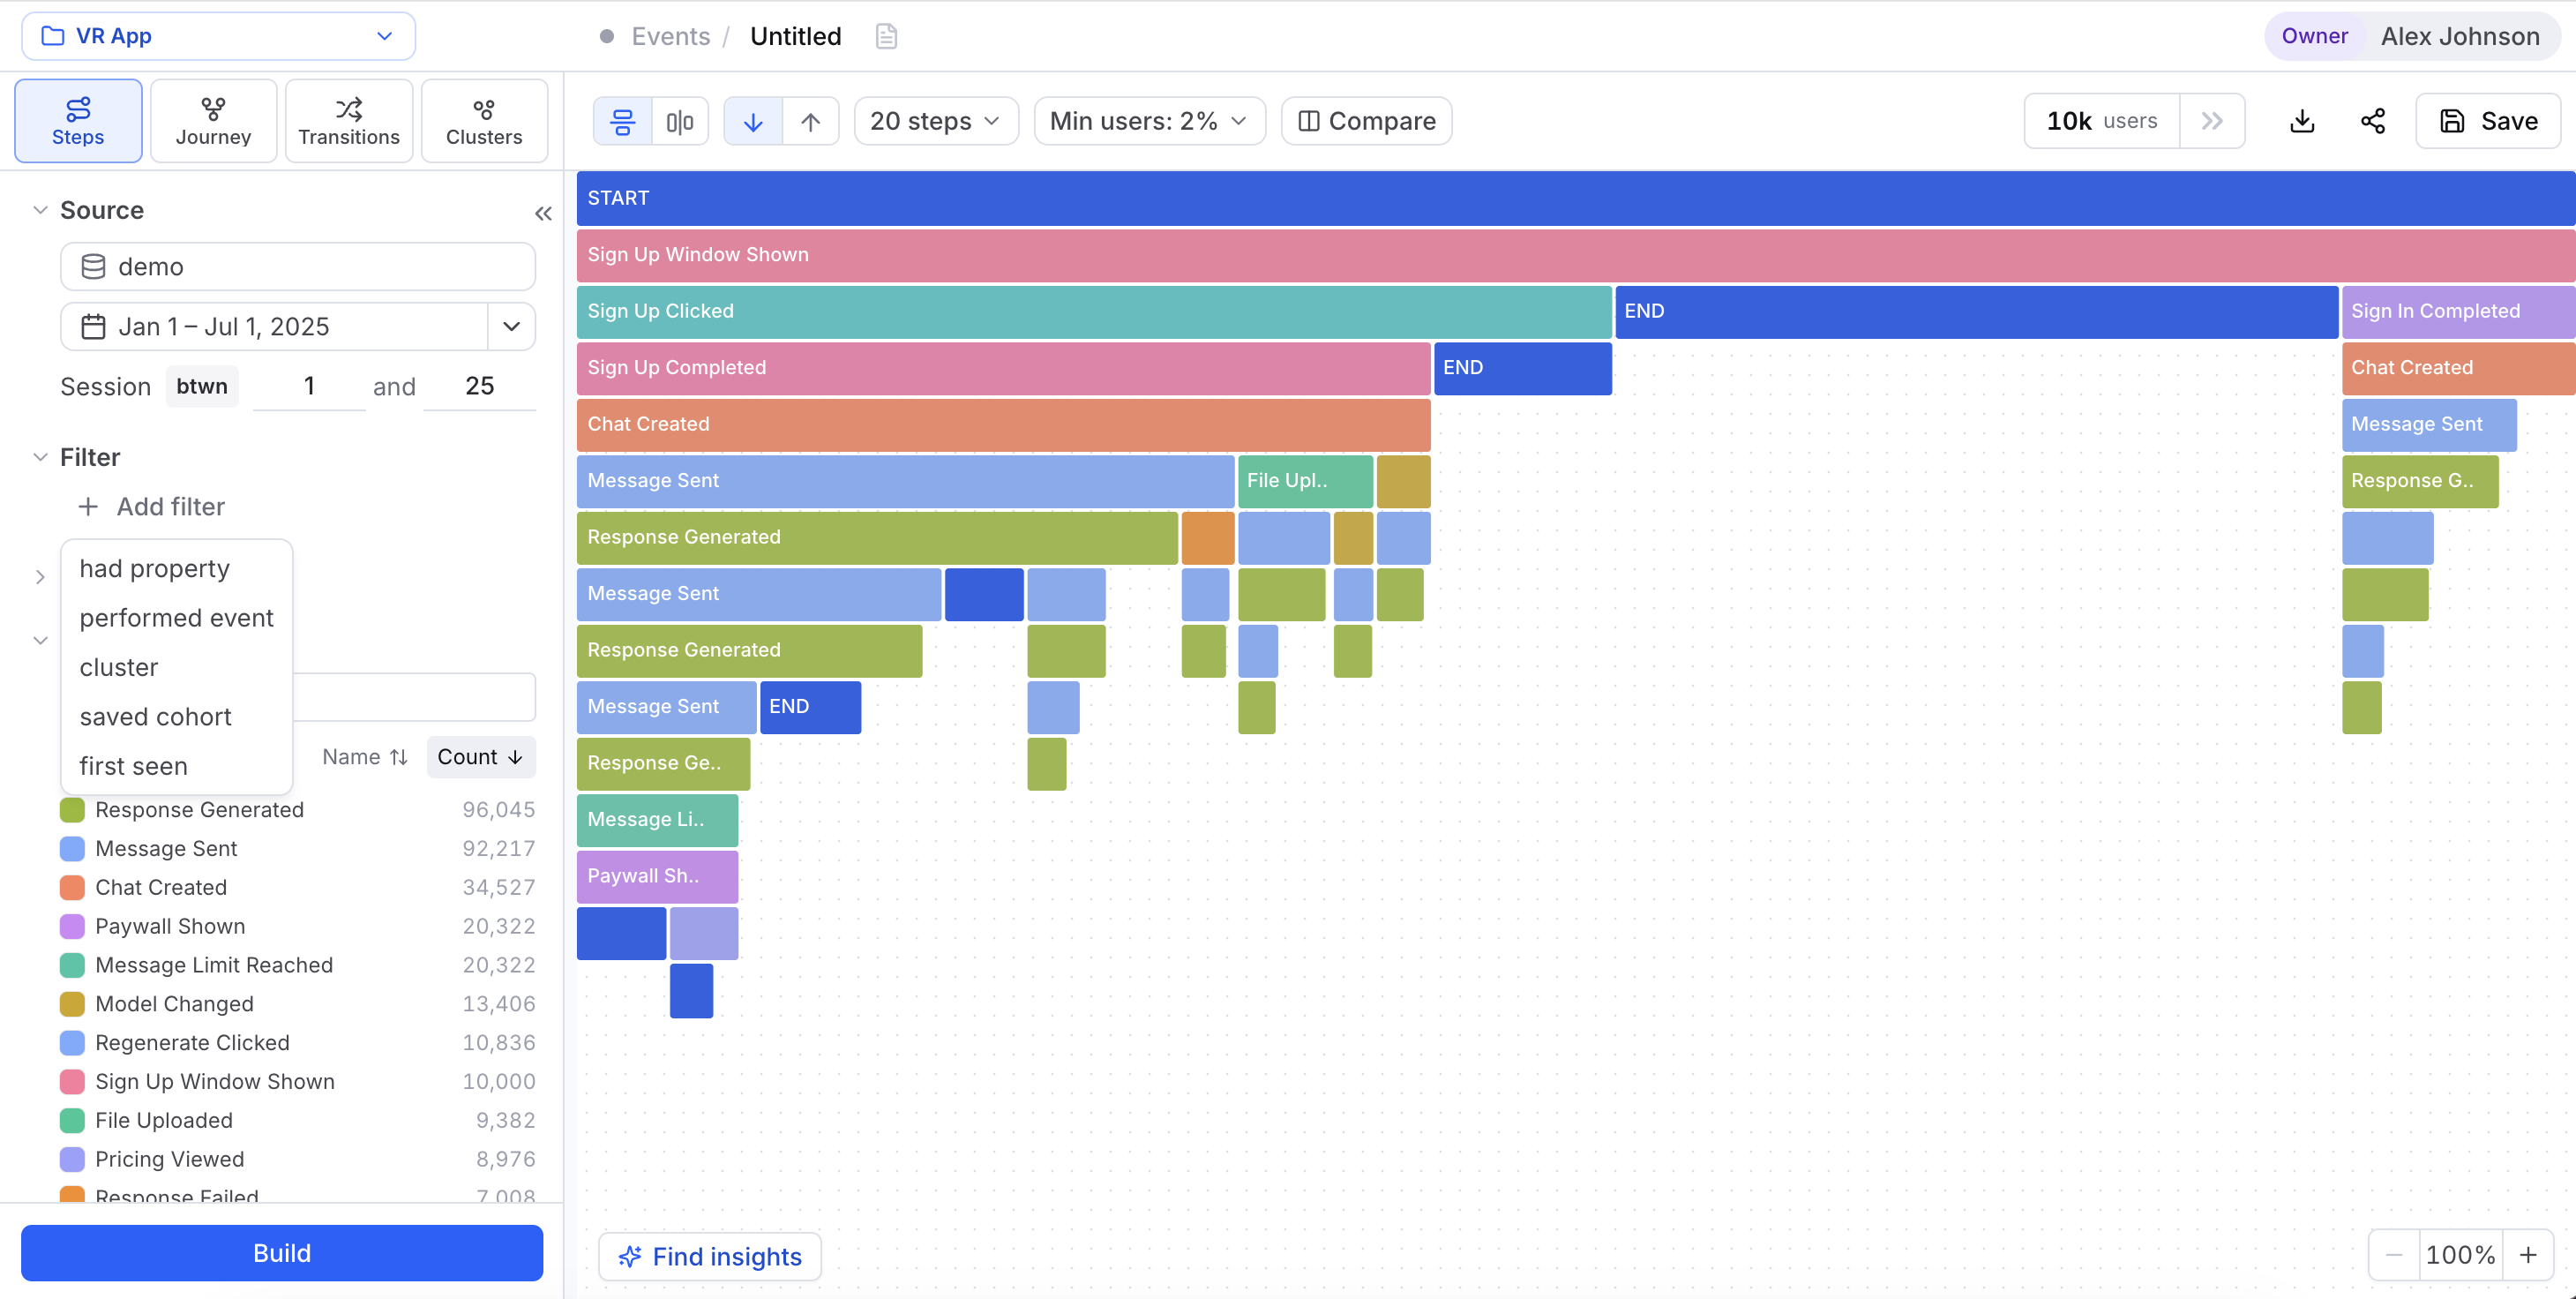Click the Paywall Shown color swatch in list
The image size is (2576, 1299).
[72, 926]
